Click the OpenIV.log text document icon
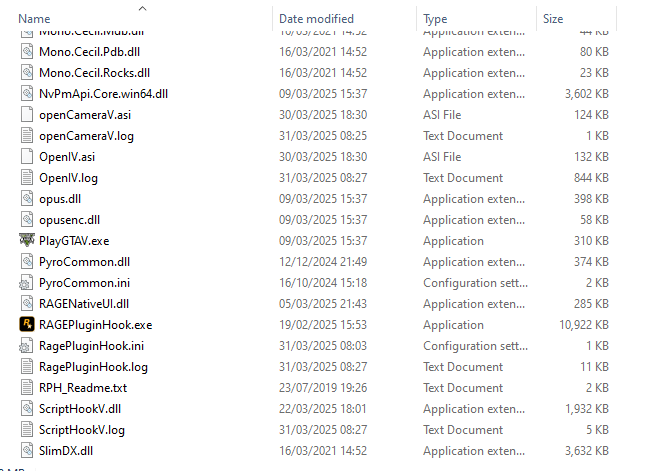The width and height of the screenshot is (669, 471). click(27, 177)
